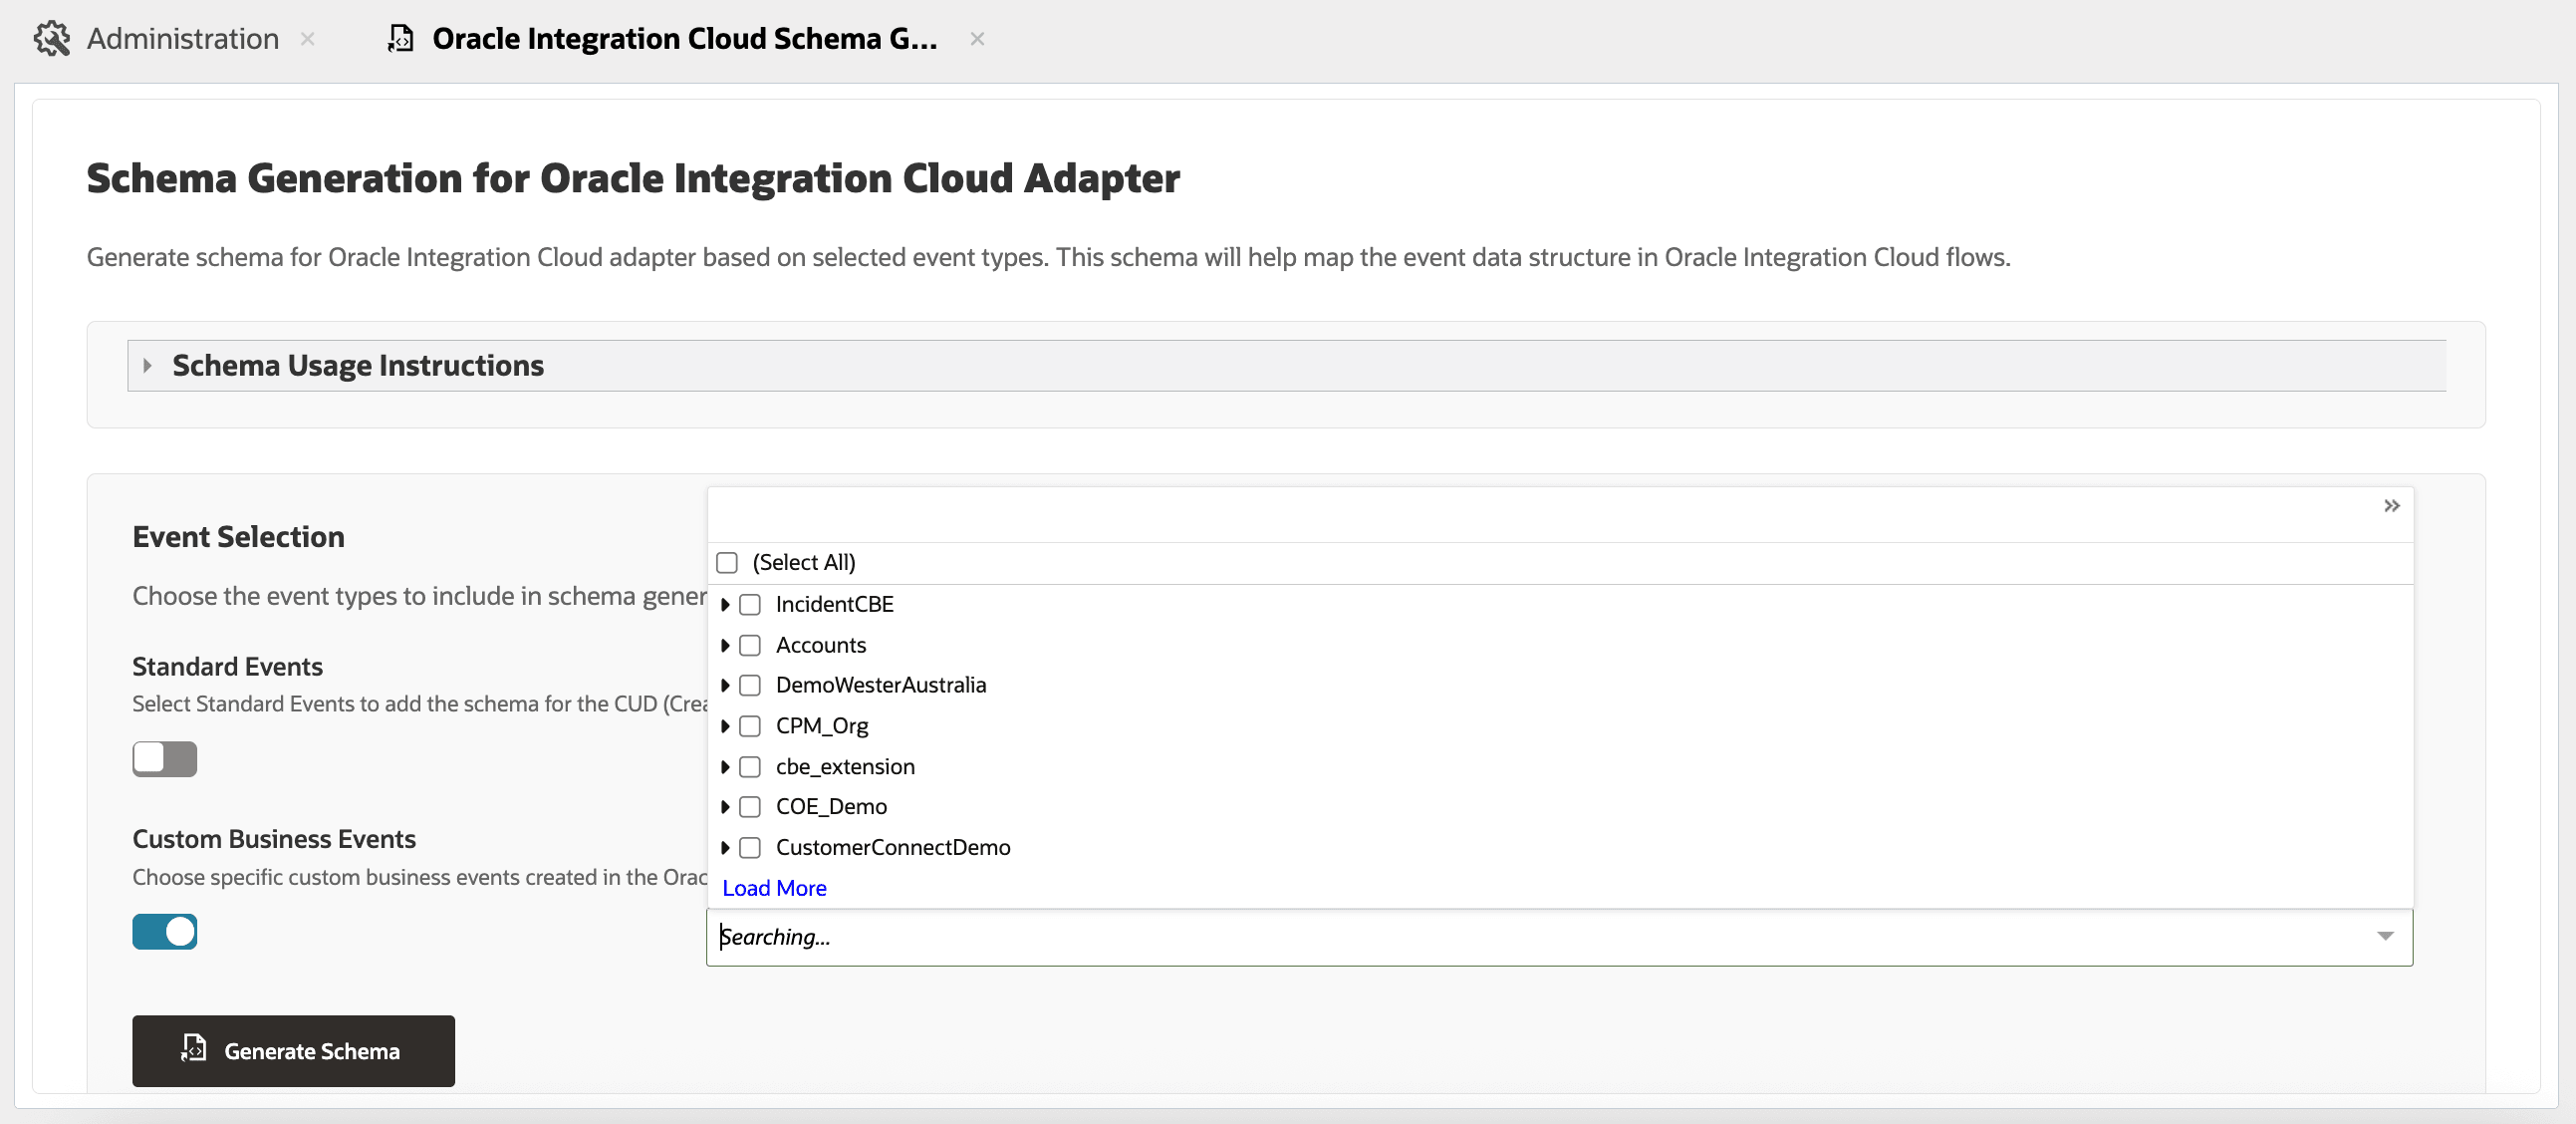The width and height of the screenshot is (2576, 1124).
Task: Expand the Accounts tree node arrow
Action: [x=725, y=645]
